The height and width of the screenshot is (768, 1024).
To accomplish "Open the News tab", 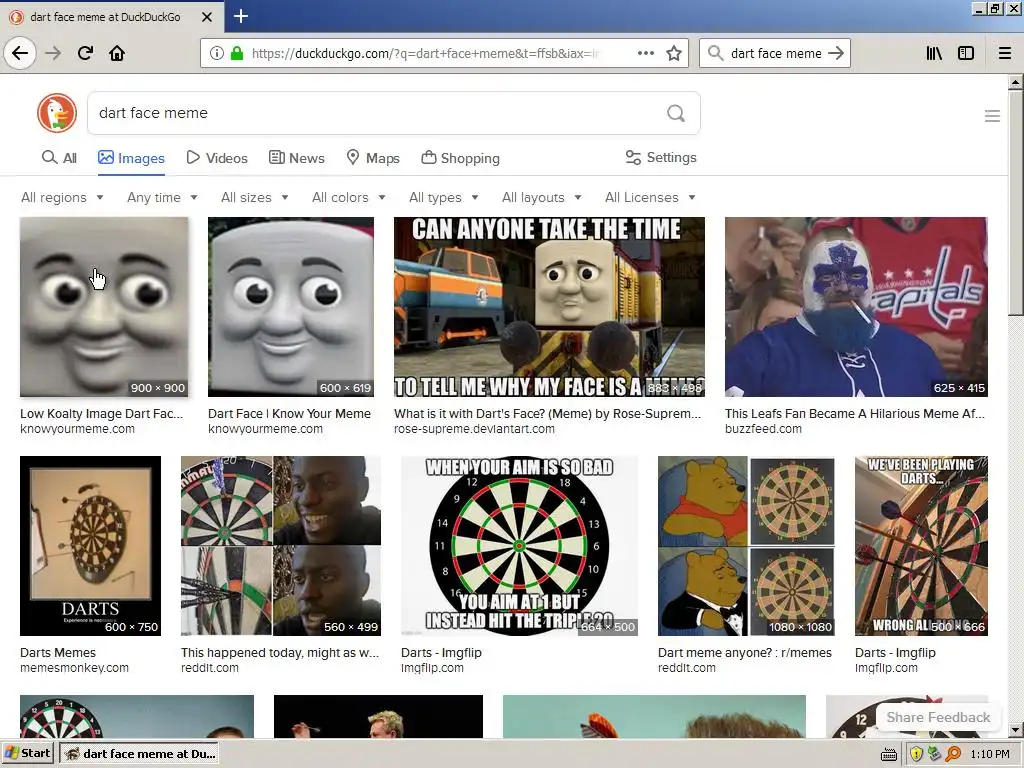I will [x=297, y=158].
